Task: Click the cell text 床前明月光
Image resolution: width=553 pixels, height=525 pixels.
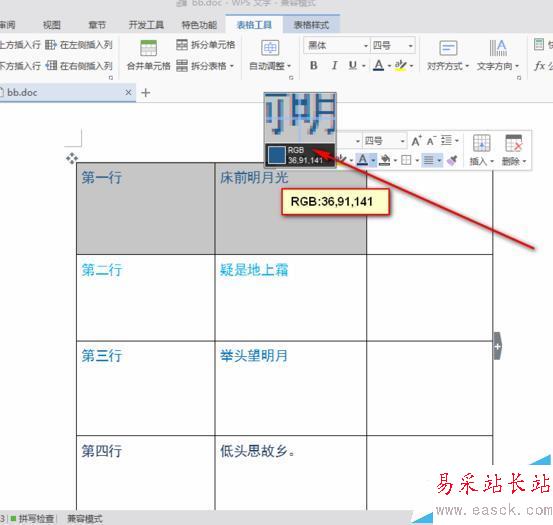Action: coord(254,178)
